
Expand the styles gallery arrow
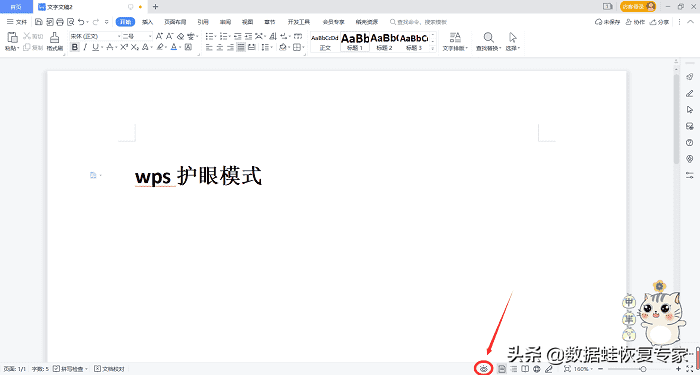click(433, 49)
